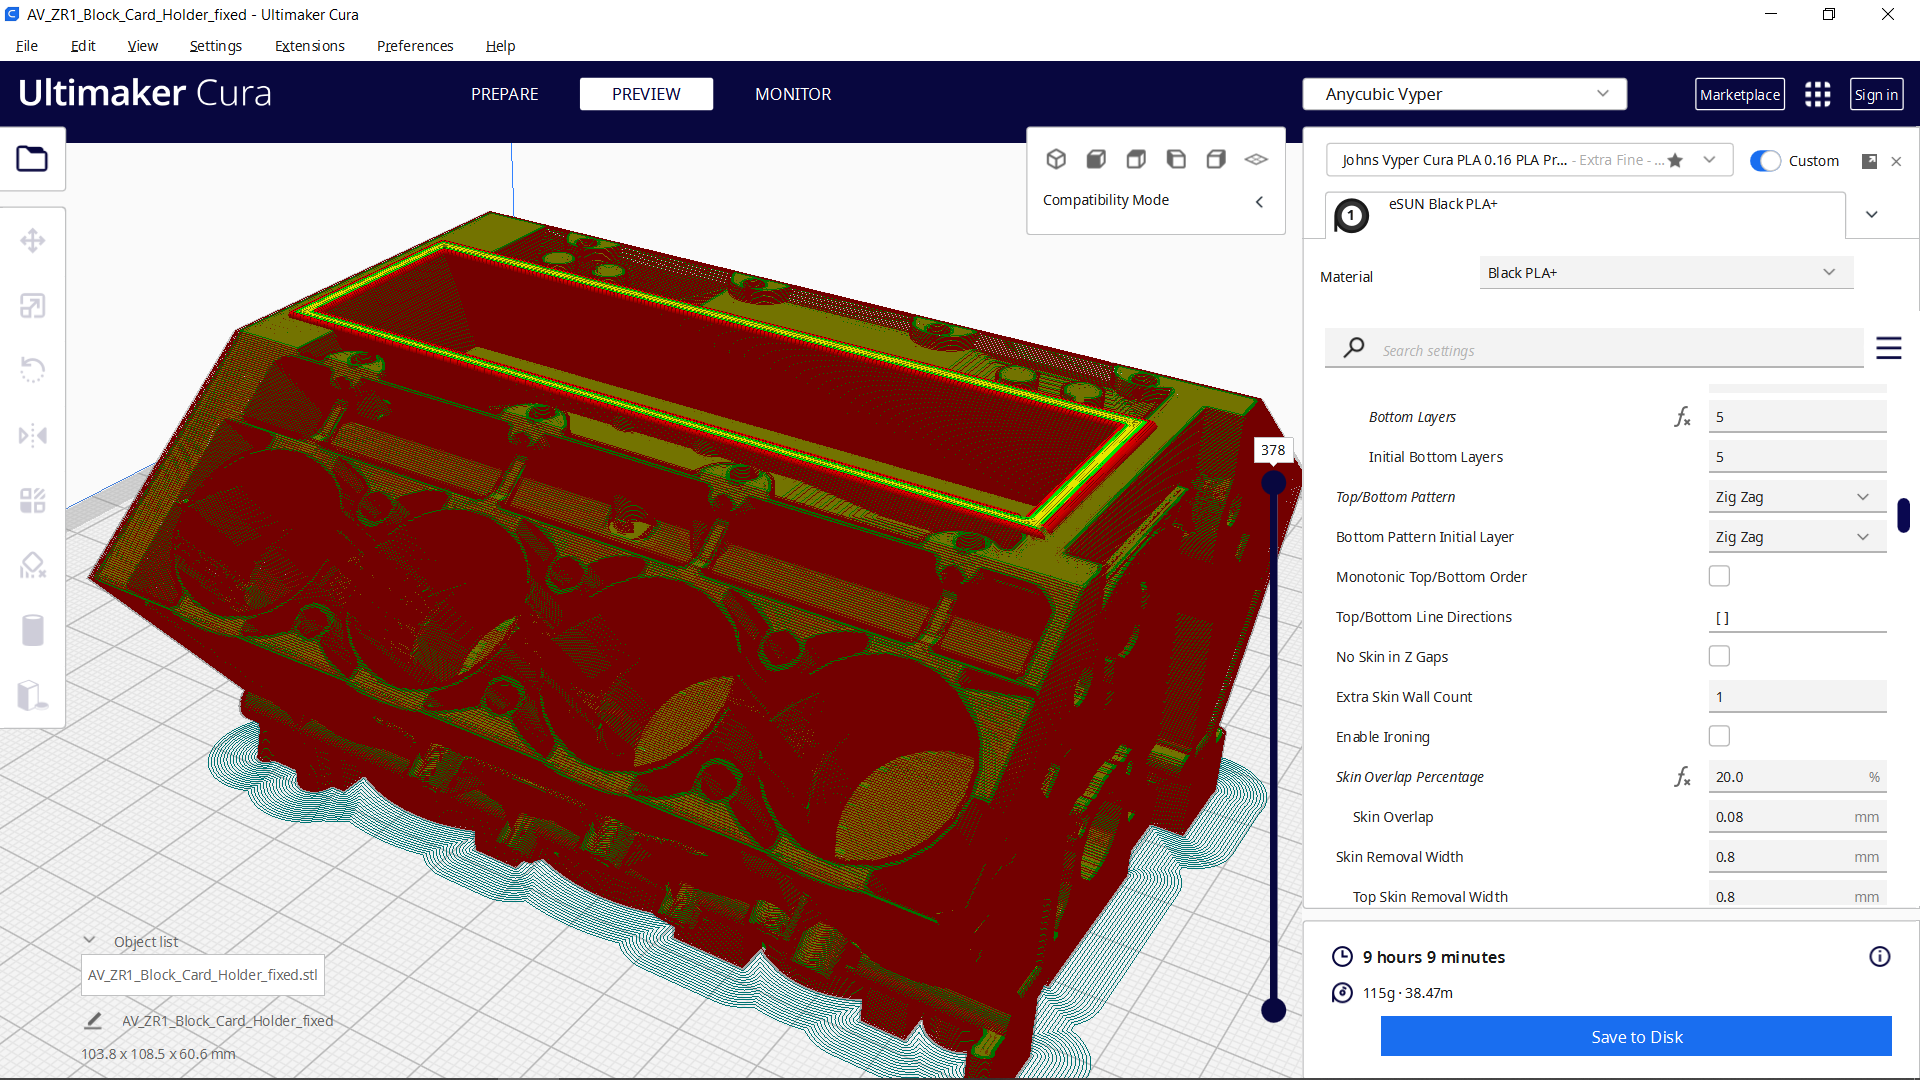
Task: Select the Mirror tool
Action: (33, 435)
